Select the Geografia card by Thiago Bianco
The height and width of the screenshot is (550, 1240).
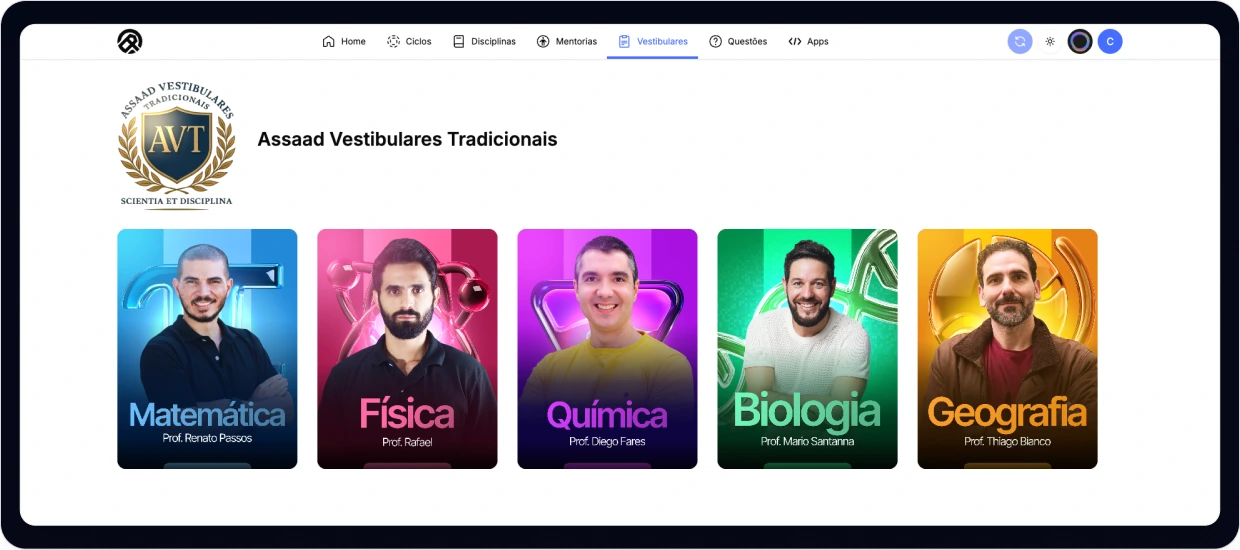pos(1007,349)
